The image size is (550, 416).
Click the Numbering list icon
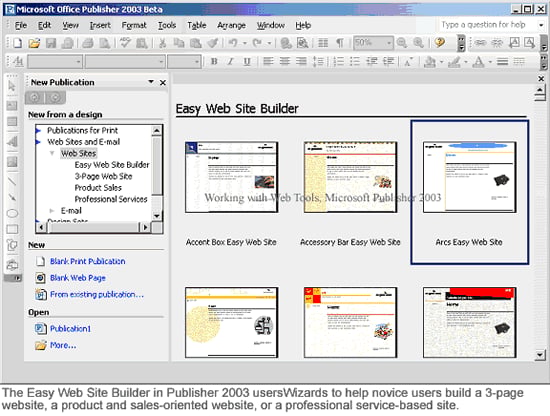(338, 62)
